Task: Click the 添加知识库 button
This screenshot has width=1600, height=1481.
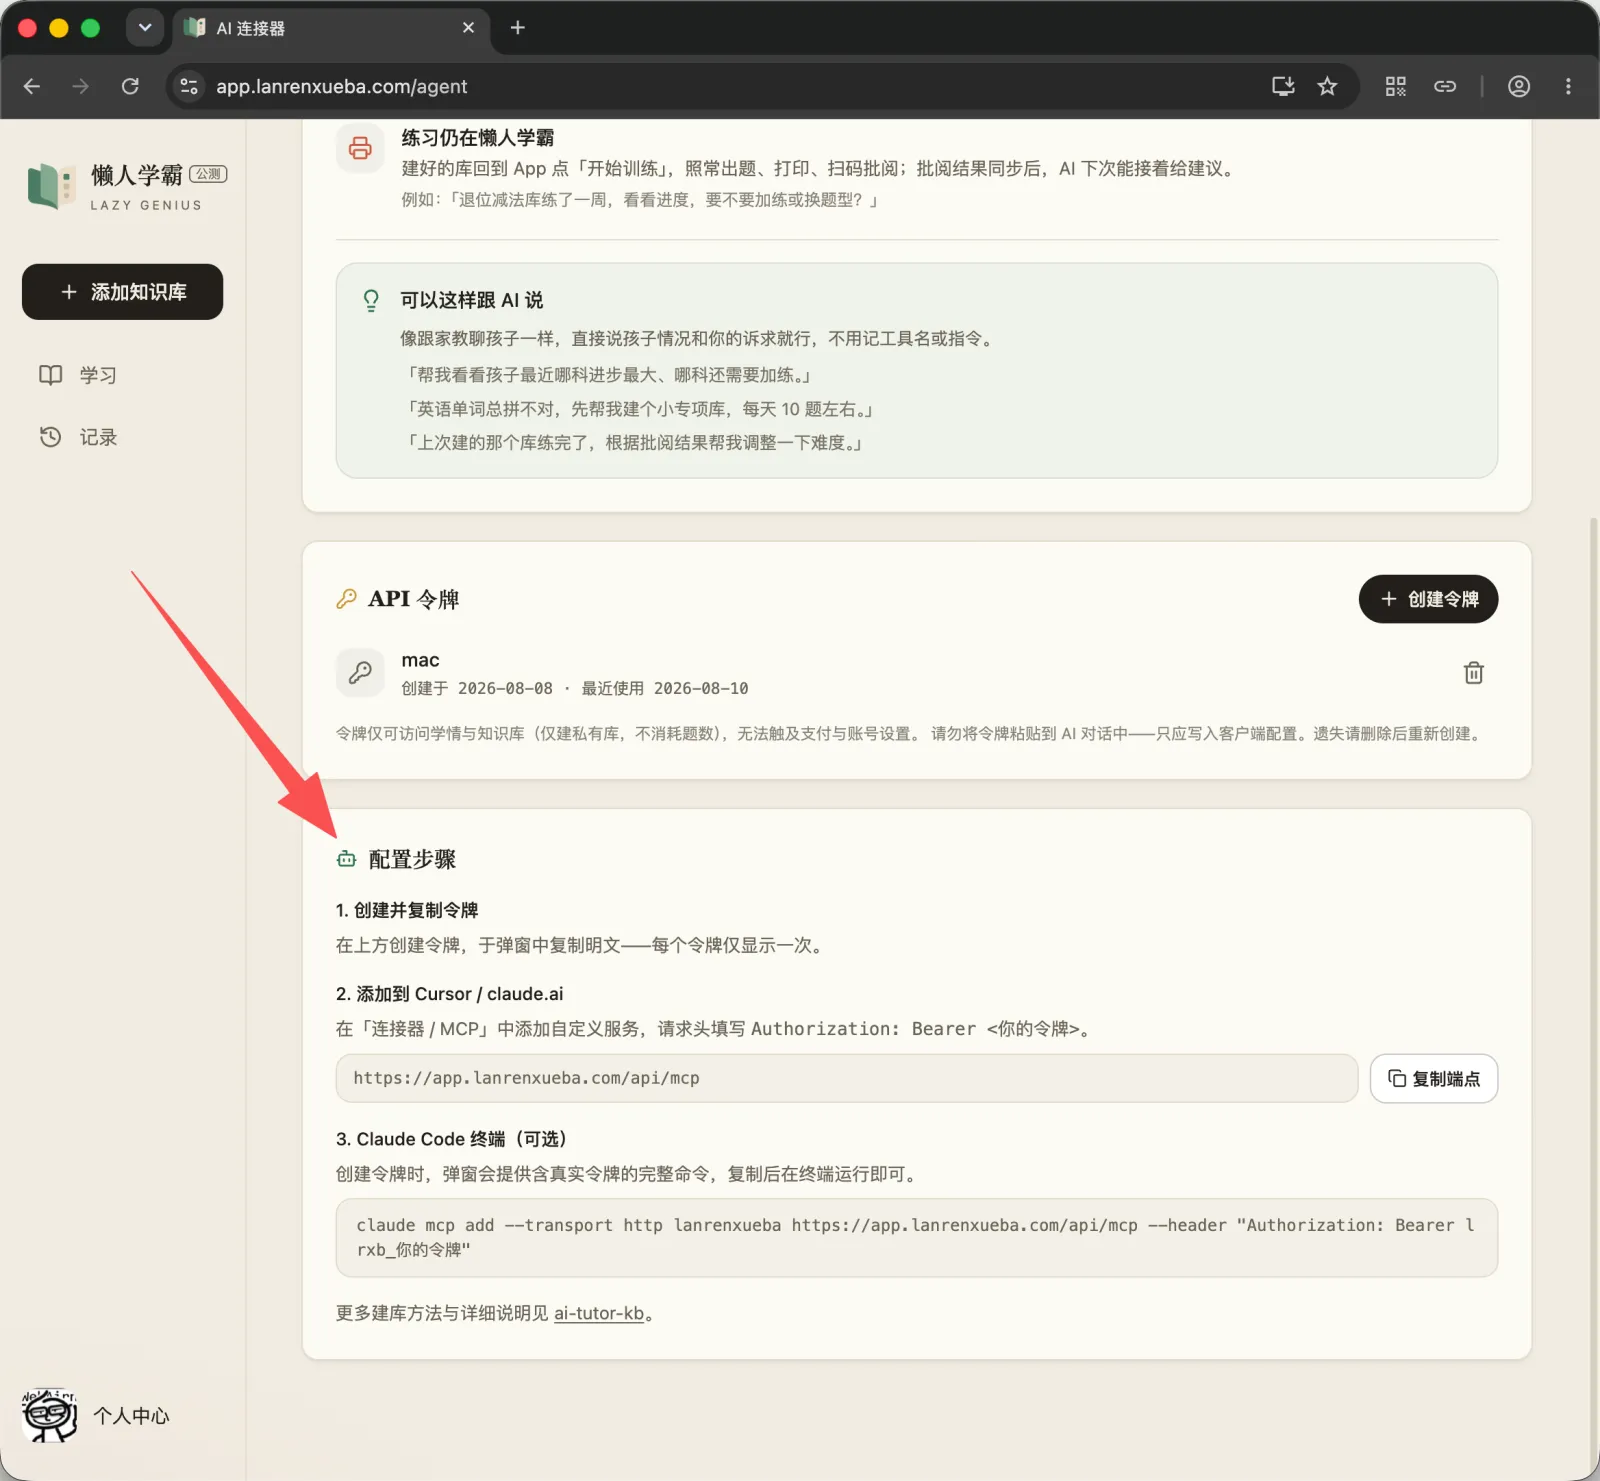Action: click(x=122, y=292)
